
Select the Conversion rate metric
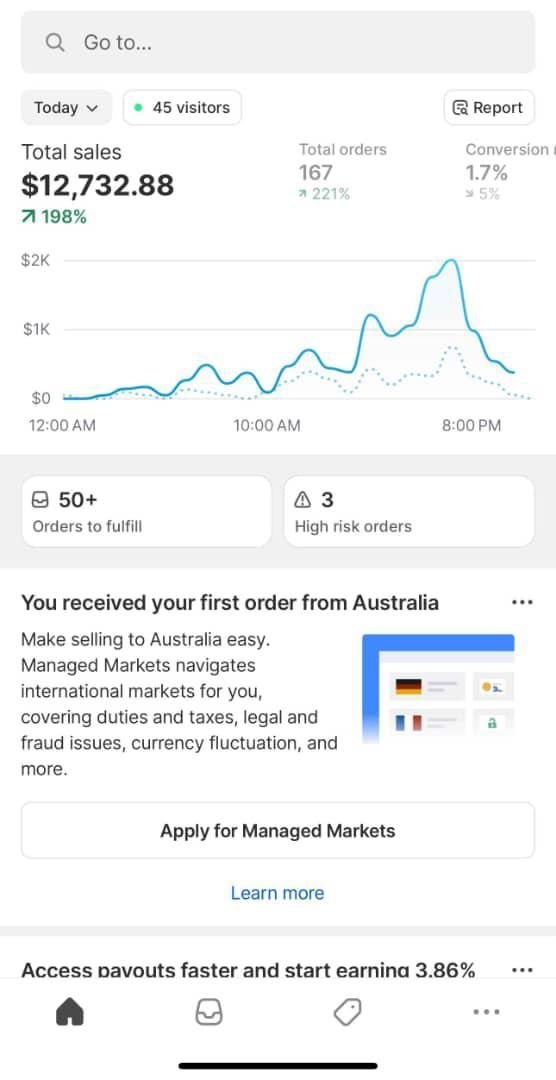tap(510, 172)
